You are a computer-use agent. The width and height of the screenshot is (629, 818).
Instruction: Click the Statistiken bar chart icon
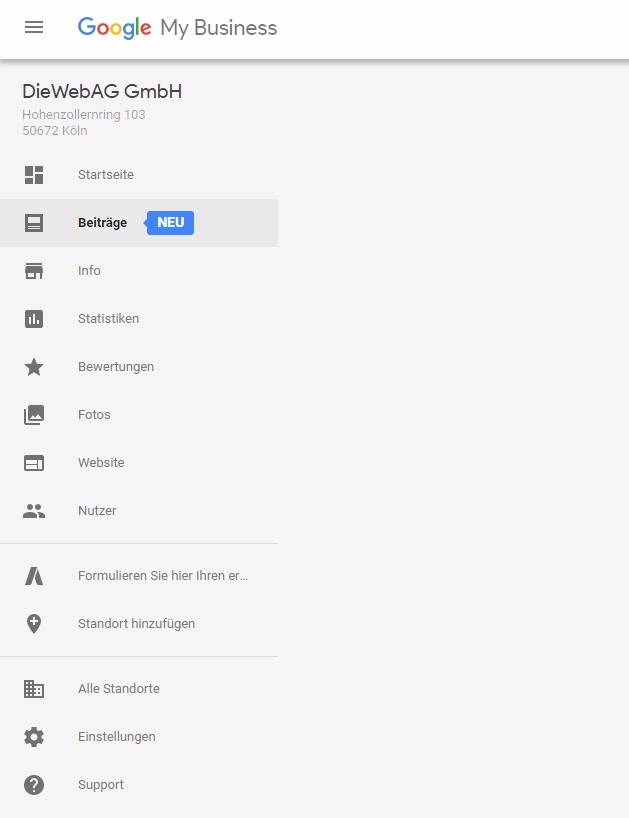[x=34, y=319]
